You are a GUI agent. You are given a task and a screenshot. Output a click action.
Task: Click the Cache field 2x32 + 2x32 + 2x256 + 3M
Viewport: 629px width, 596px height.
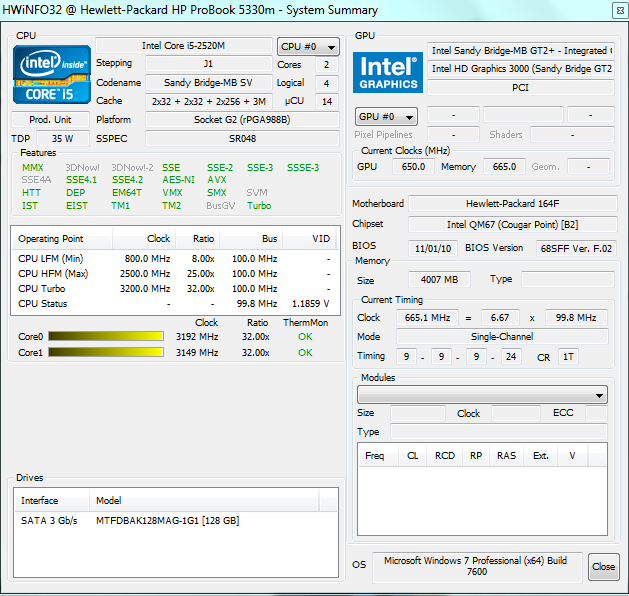pos(209,101)
